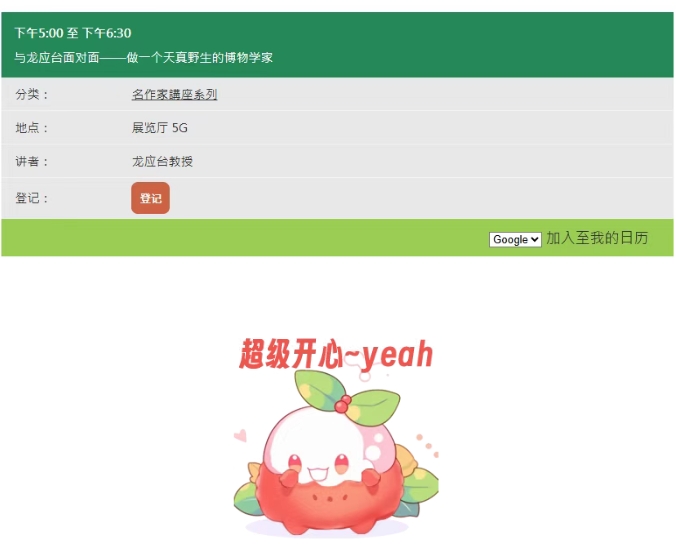Click the red cherry bow on the sticker
Viewport: 676px width, 551px height.
tap(343, 404)
